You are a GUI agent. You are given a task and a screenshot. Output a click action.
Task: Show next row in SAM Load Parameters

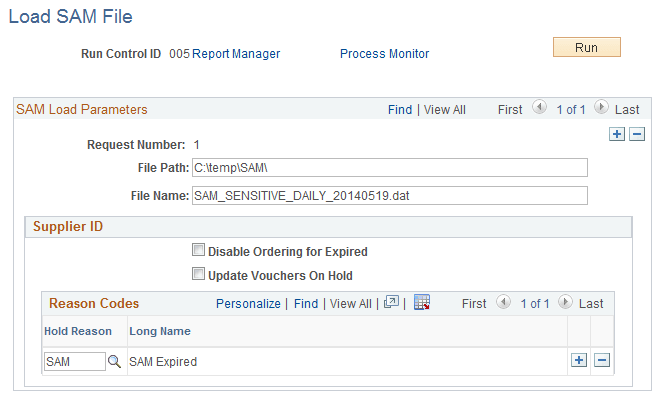[x=601, y=107]
